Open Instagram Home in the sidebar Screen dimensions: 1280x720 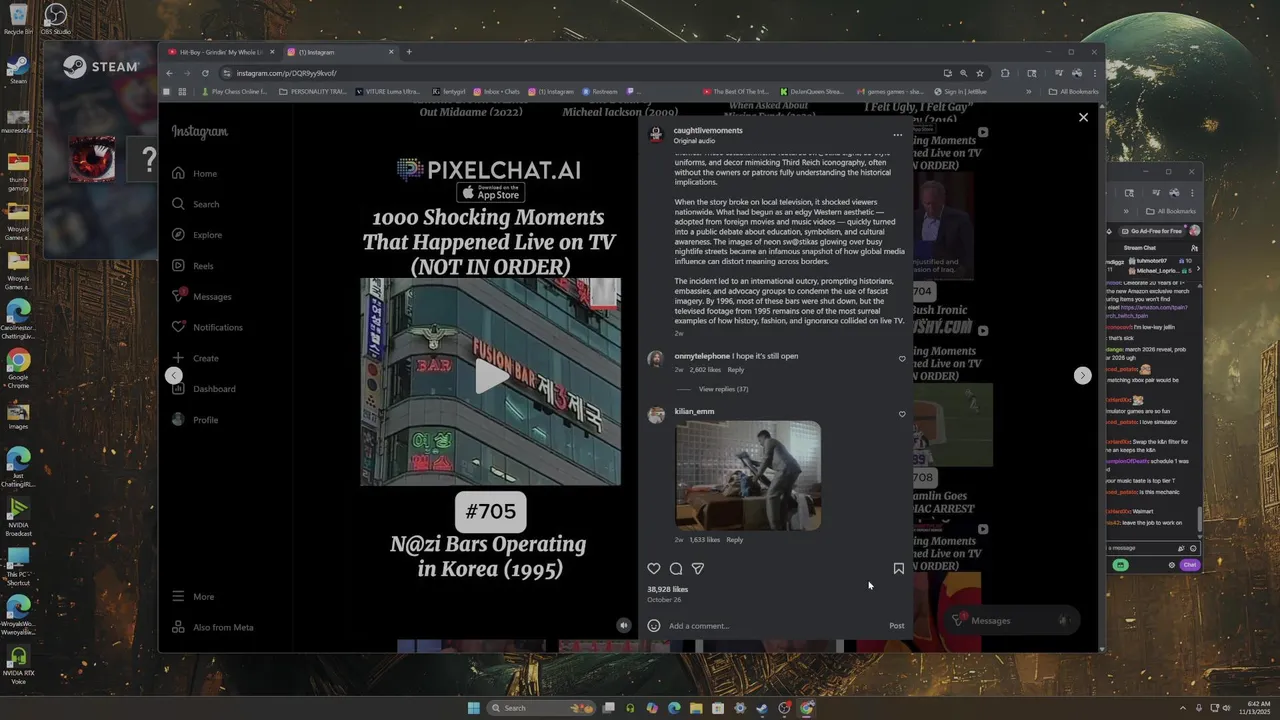click(195, 173)
